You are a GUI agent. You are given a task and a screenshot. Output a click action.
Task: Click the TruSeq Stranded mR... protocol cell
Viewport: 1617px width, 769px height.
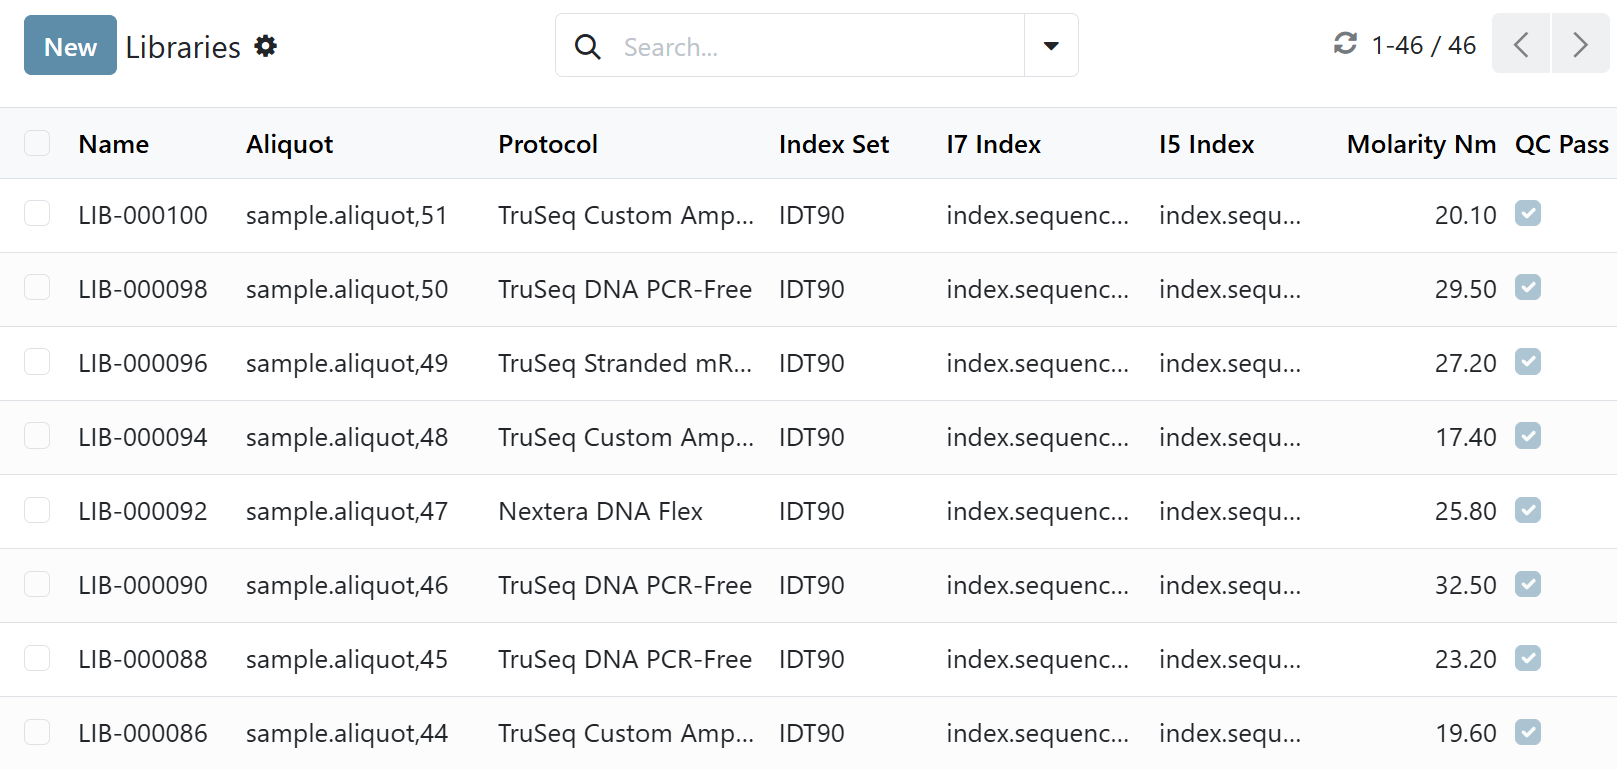625,363
